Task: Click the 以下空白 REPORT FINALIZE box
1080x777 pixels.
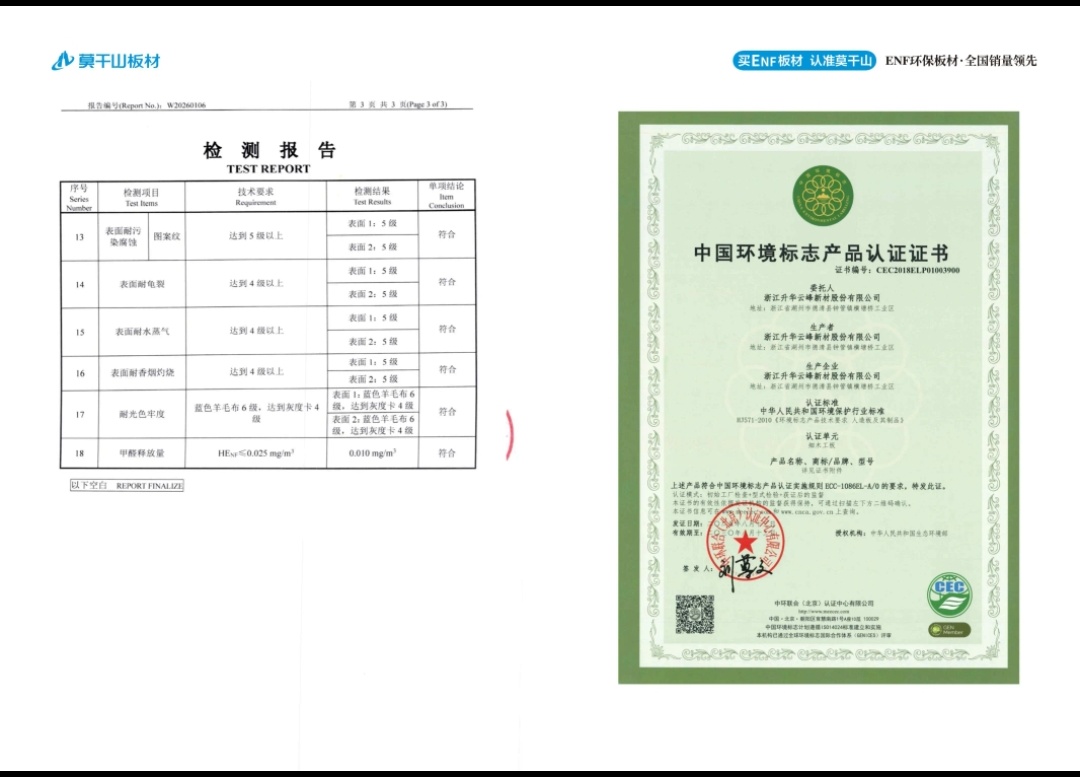Action: (x=127, y=486)
